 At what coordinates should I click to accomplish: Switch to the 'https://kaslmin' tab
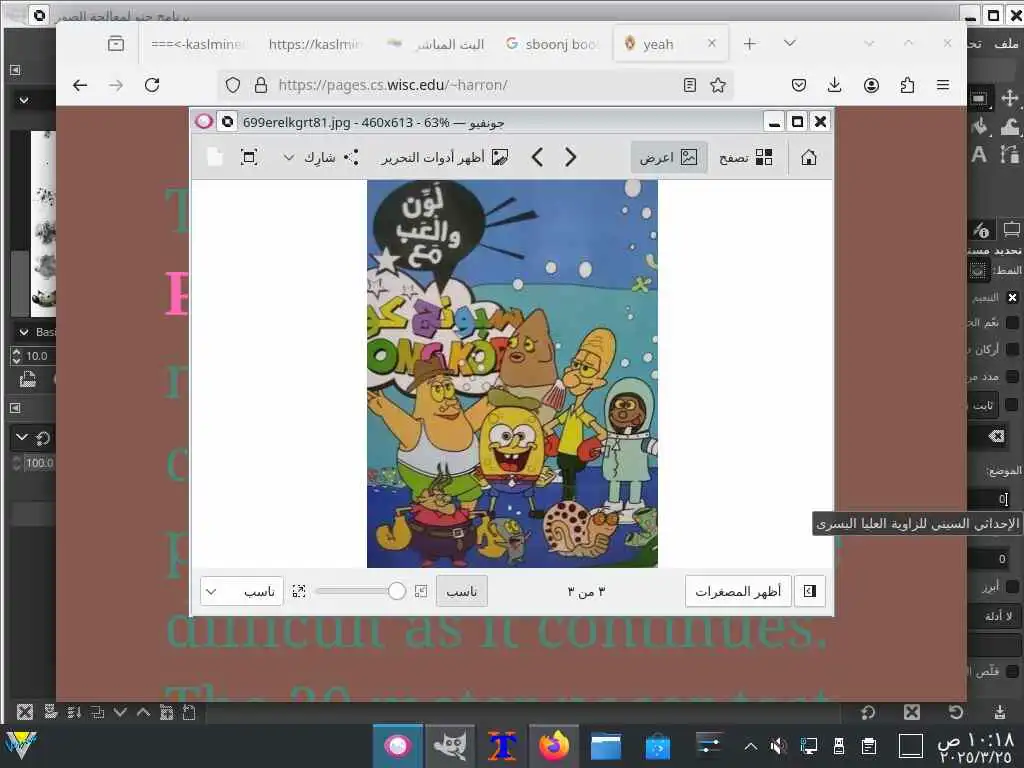coord(315,44)
